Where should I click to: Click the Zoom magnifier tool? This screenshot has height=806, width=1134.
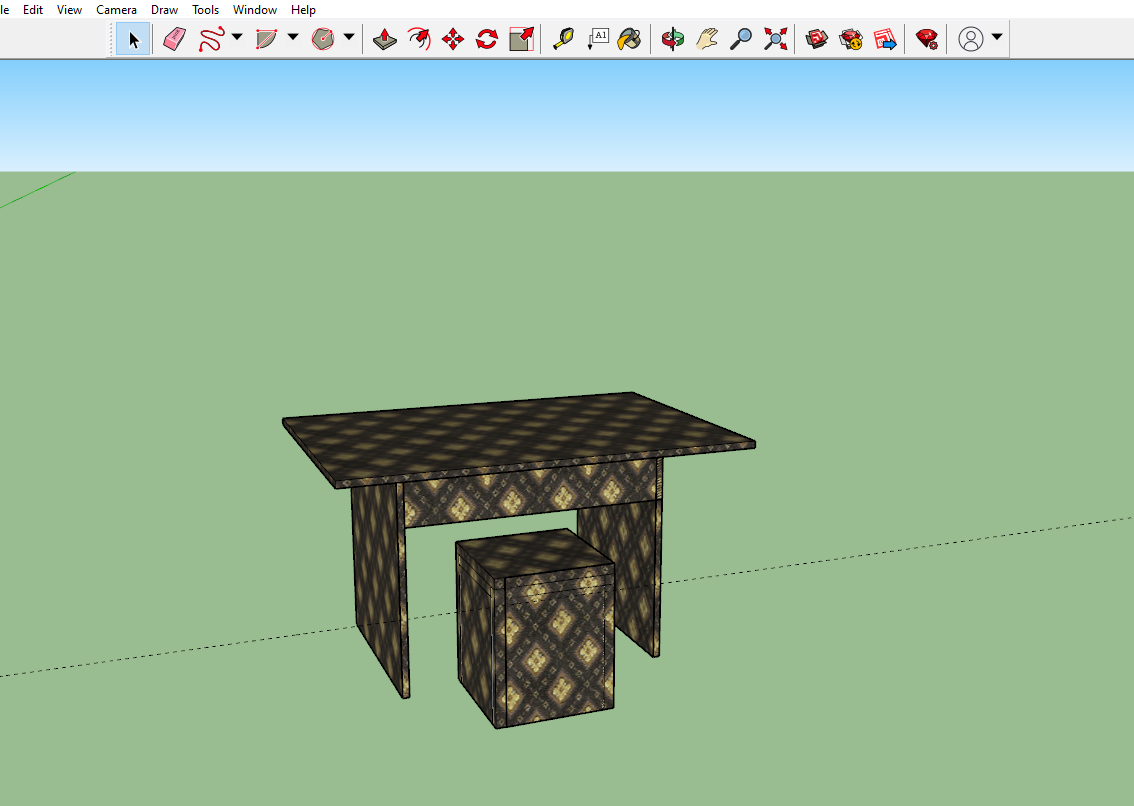click(741, 39)
